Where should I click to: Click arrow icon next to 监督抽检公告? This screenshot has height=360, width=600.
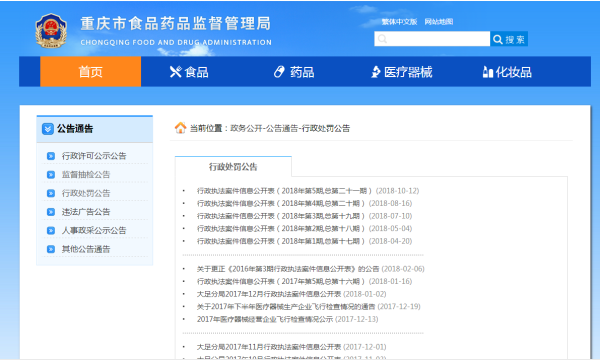(51, 175)
